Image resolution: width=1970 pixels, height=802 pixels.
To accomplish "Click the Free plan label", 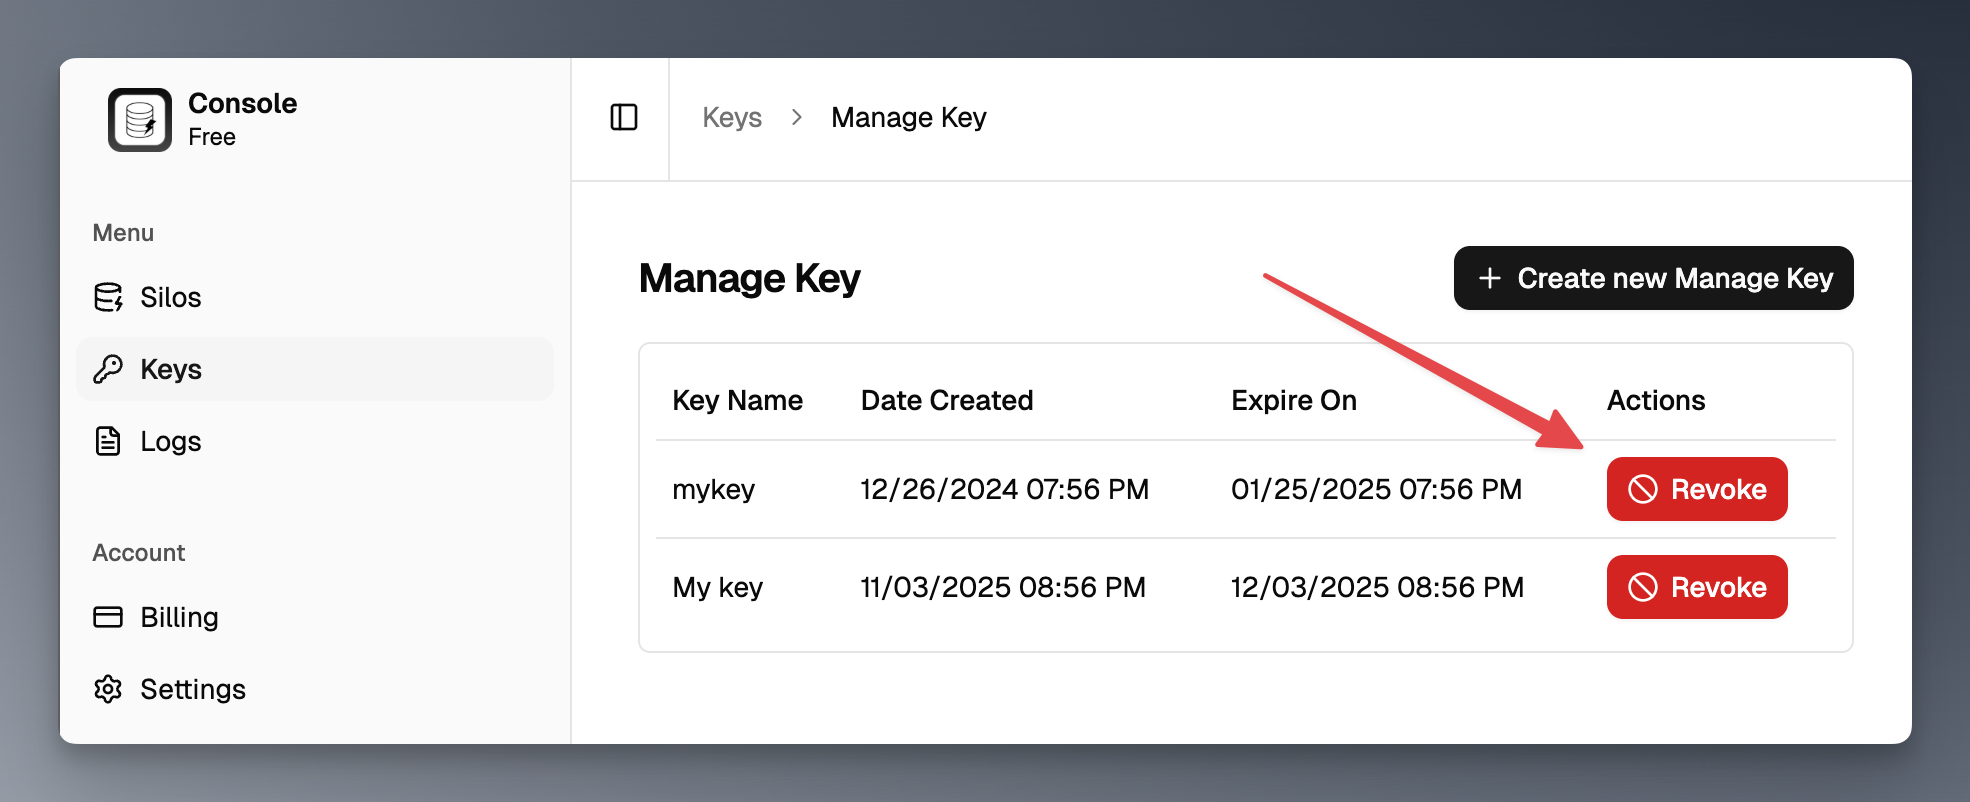I will 212,137.
